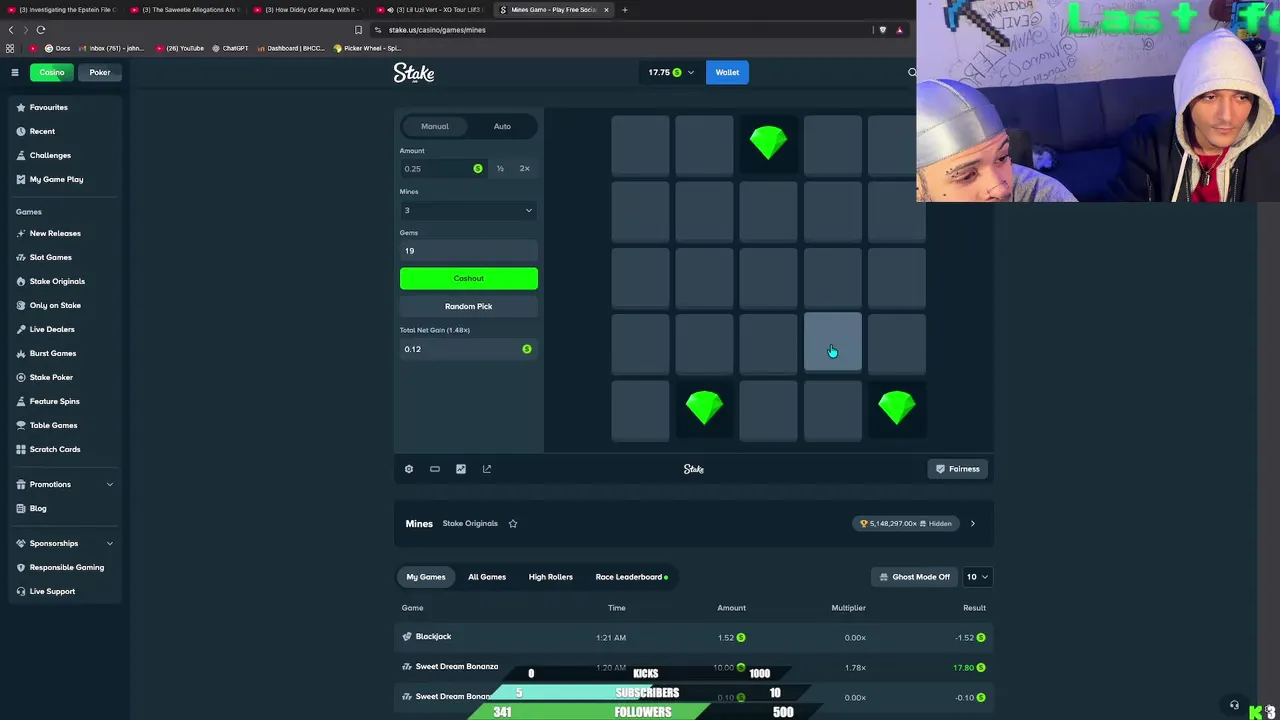Open the search magnifier icon
Screen dimensions: 1280x720
(911, 72)
